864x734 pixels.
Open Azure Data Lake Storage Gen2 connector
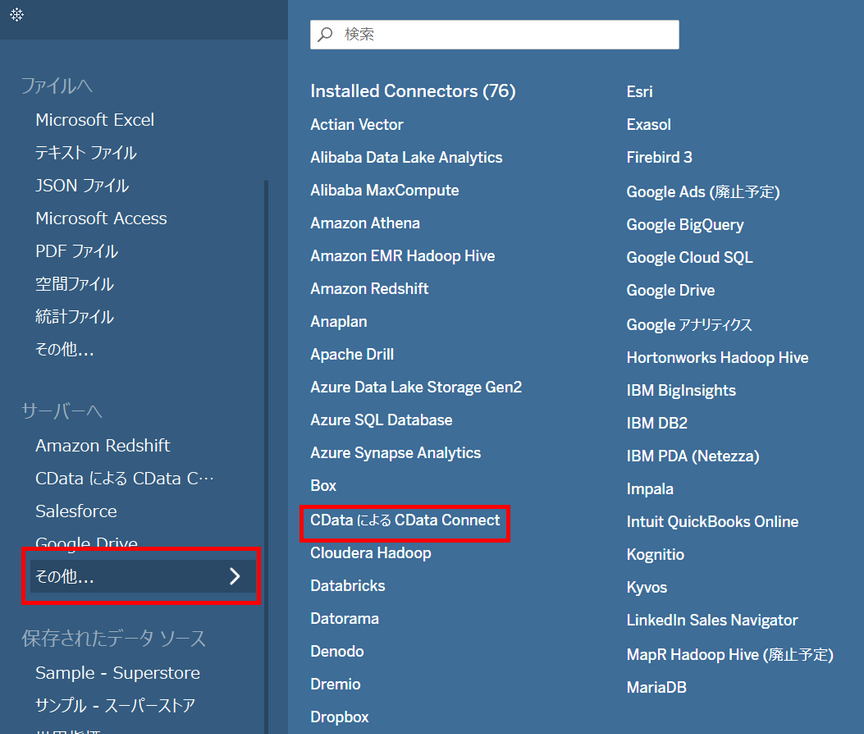[416, 387]
